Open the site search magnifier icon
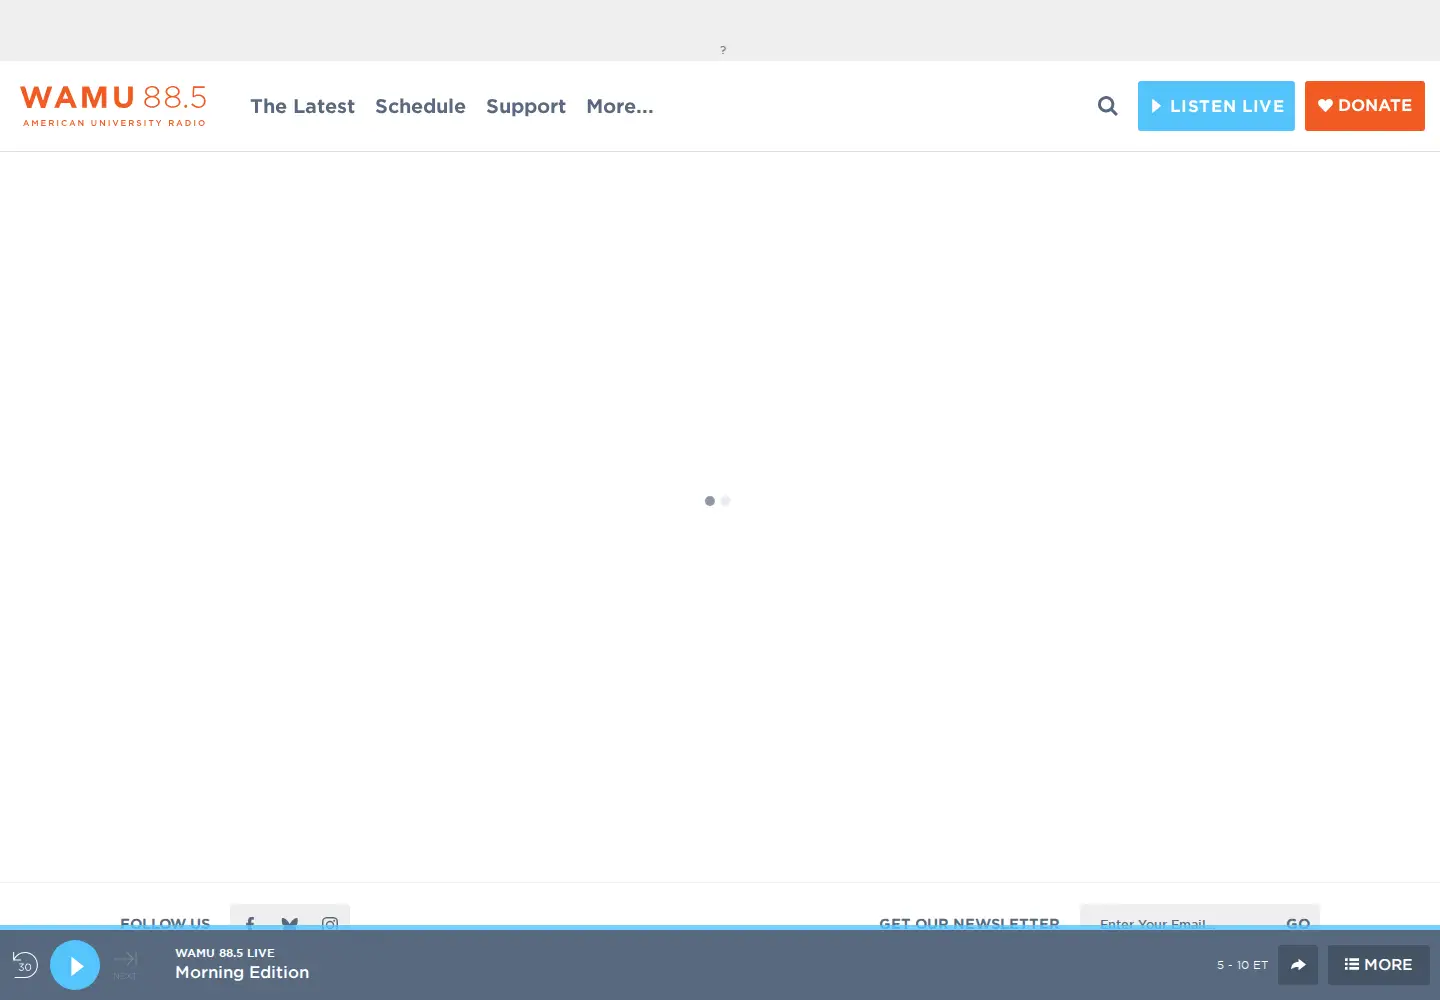 click(1107, 106)
